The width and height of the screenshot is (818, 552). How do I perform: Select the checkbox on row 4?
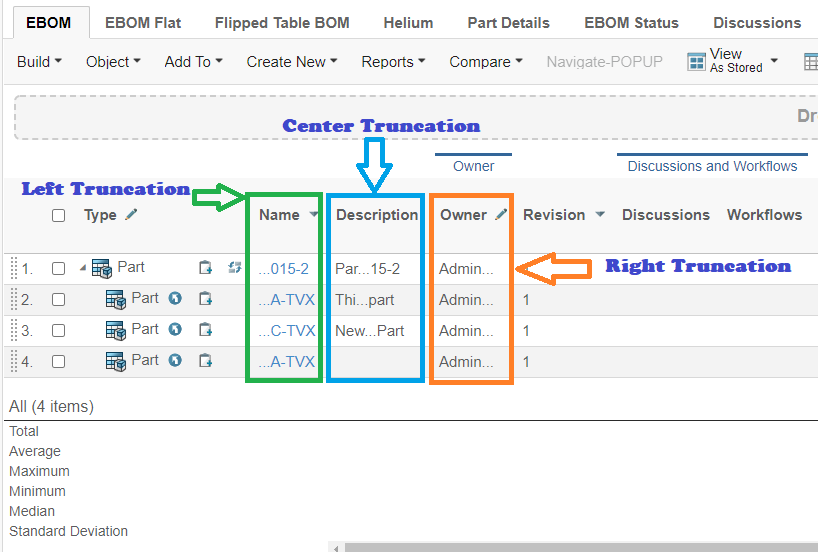coord(59,361)
